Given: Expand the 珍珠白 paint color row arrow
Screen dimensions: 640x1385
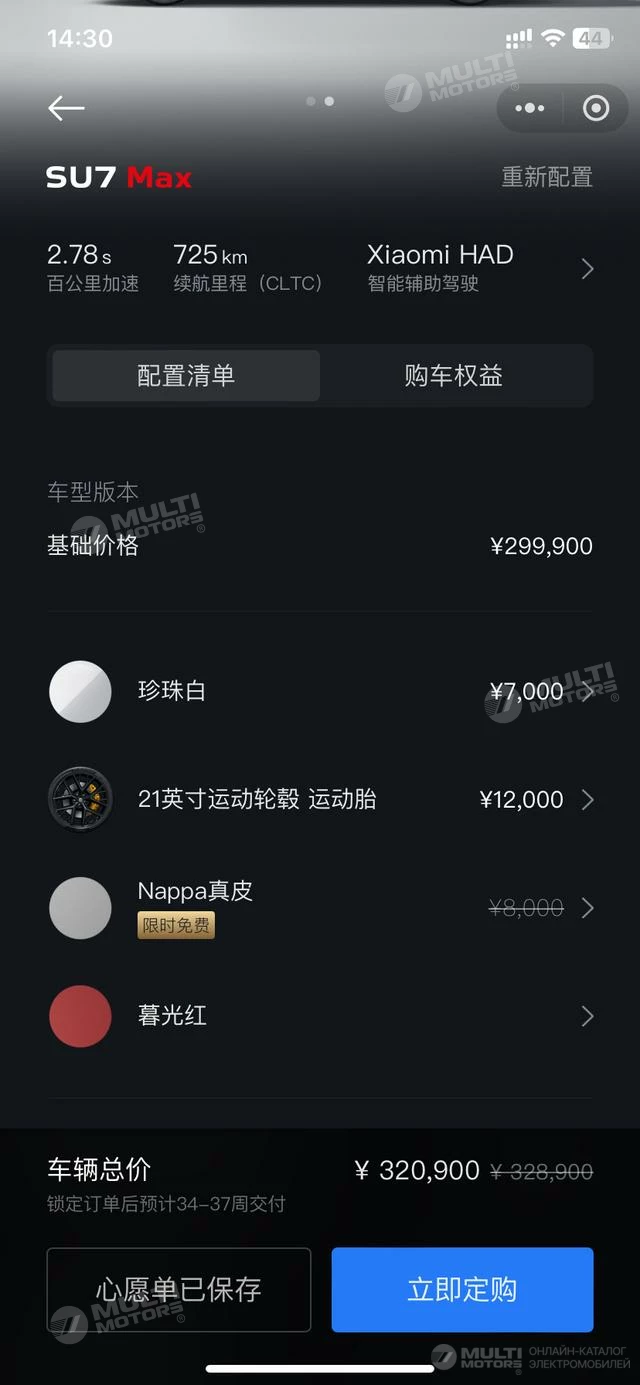Looking at the screenshot, I should (588, 691).
